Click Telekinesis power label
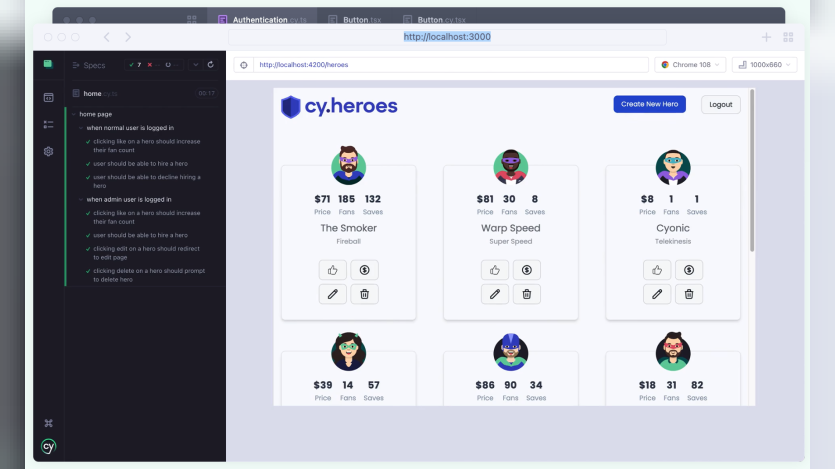The width and height of the screenshot is (835, 469). 673,241
